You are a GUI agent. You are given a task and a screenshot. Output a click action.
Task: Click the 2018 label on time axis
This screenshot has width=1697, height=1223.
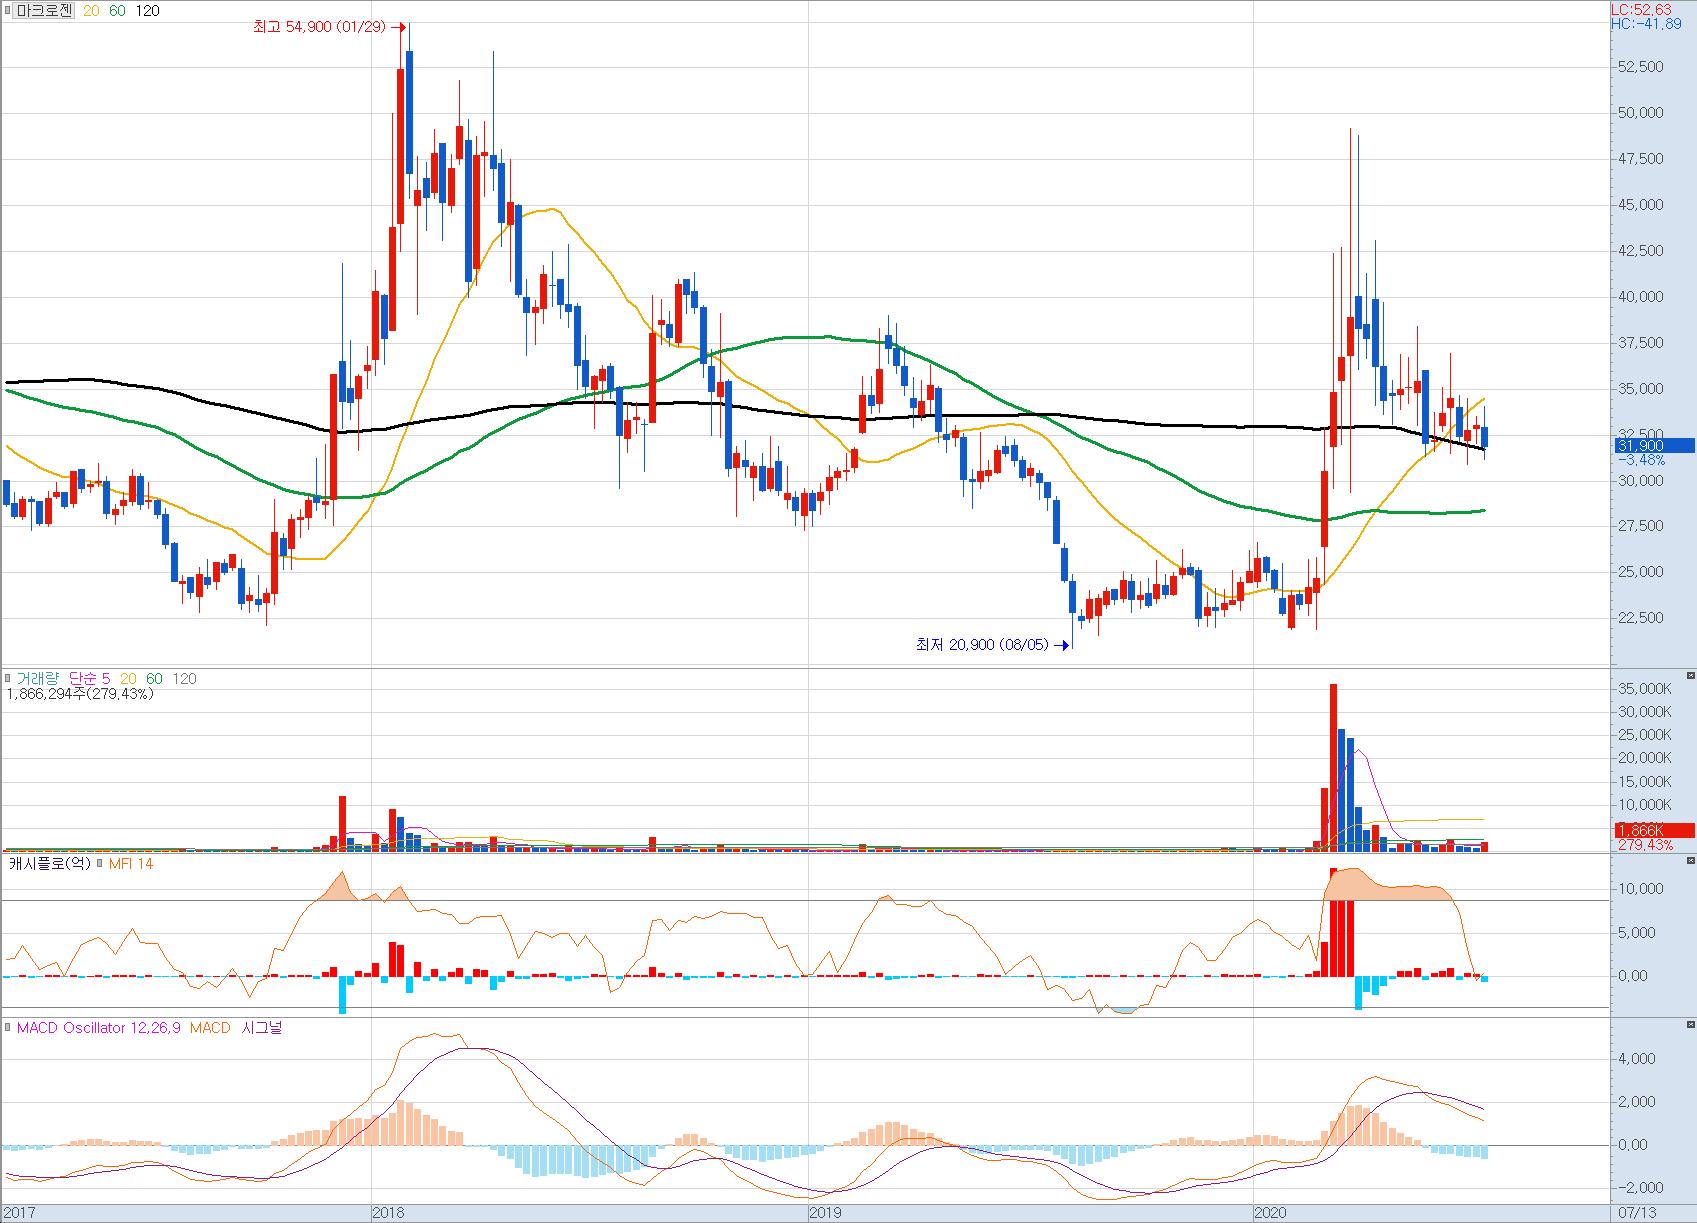pos(387,1213)
